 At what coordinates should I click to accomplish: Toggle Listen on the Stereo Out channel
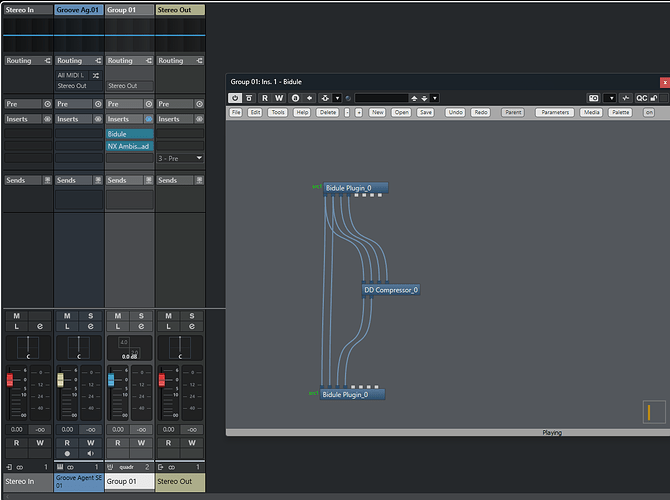click(168, 326)
